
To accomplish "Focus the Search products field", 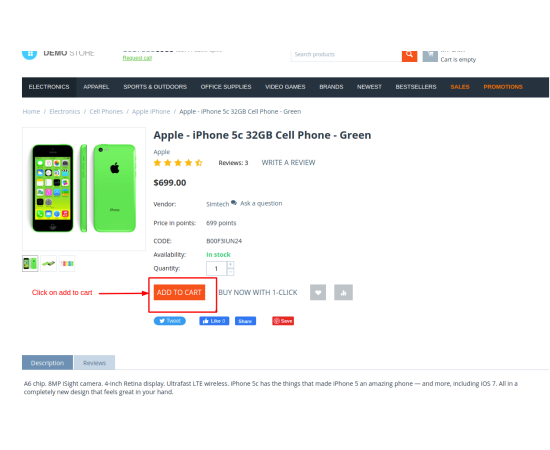I will pos(347,55).
